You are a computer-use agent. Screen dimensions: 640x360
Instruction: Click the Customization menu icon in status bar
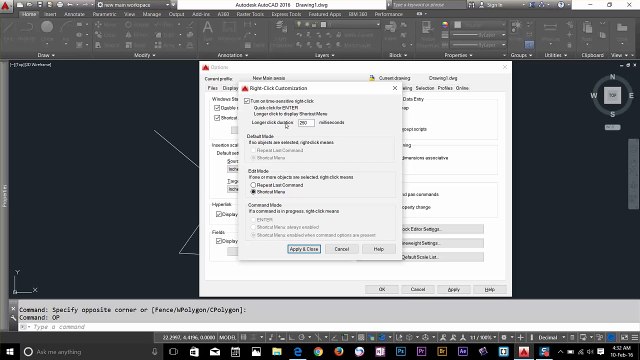pyautogui.click(x=635, y=337)
